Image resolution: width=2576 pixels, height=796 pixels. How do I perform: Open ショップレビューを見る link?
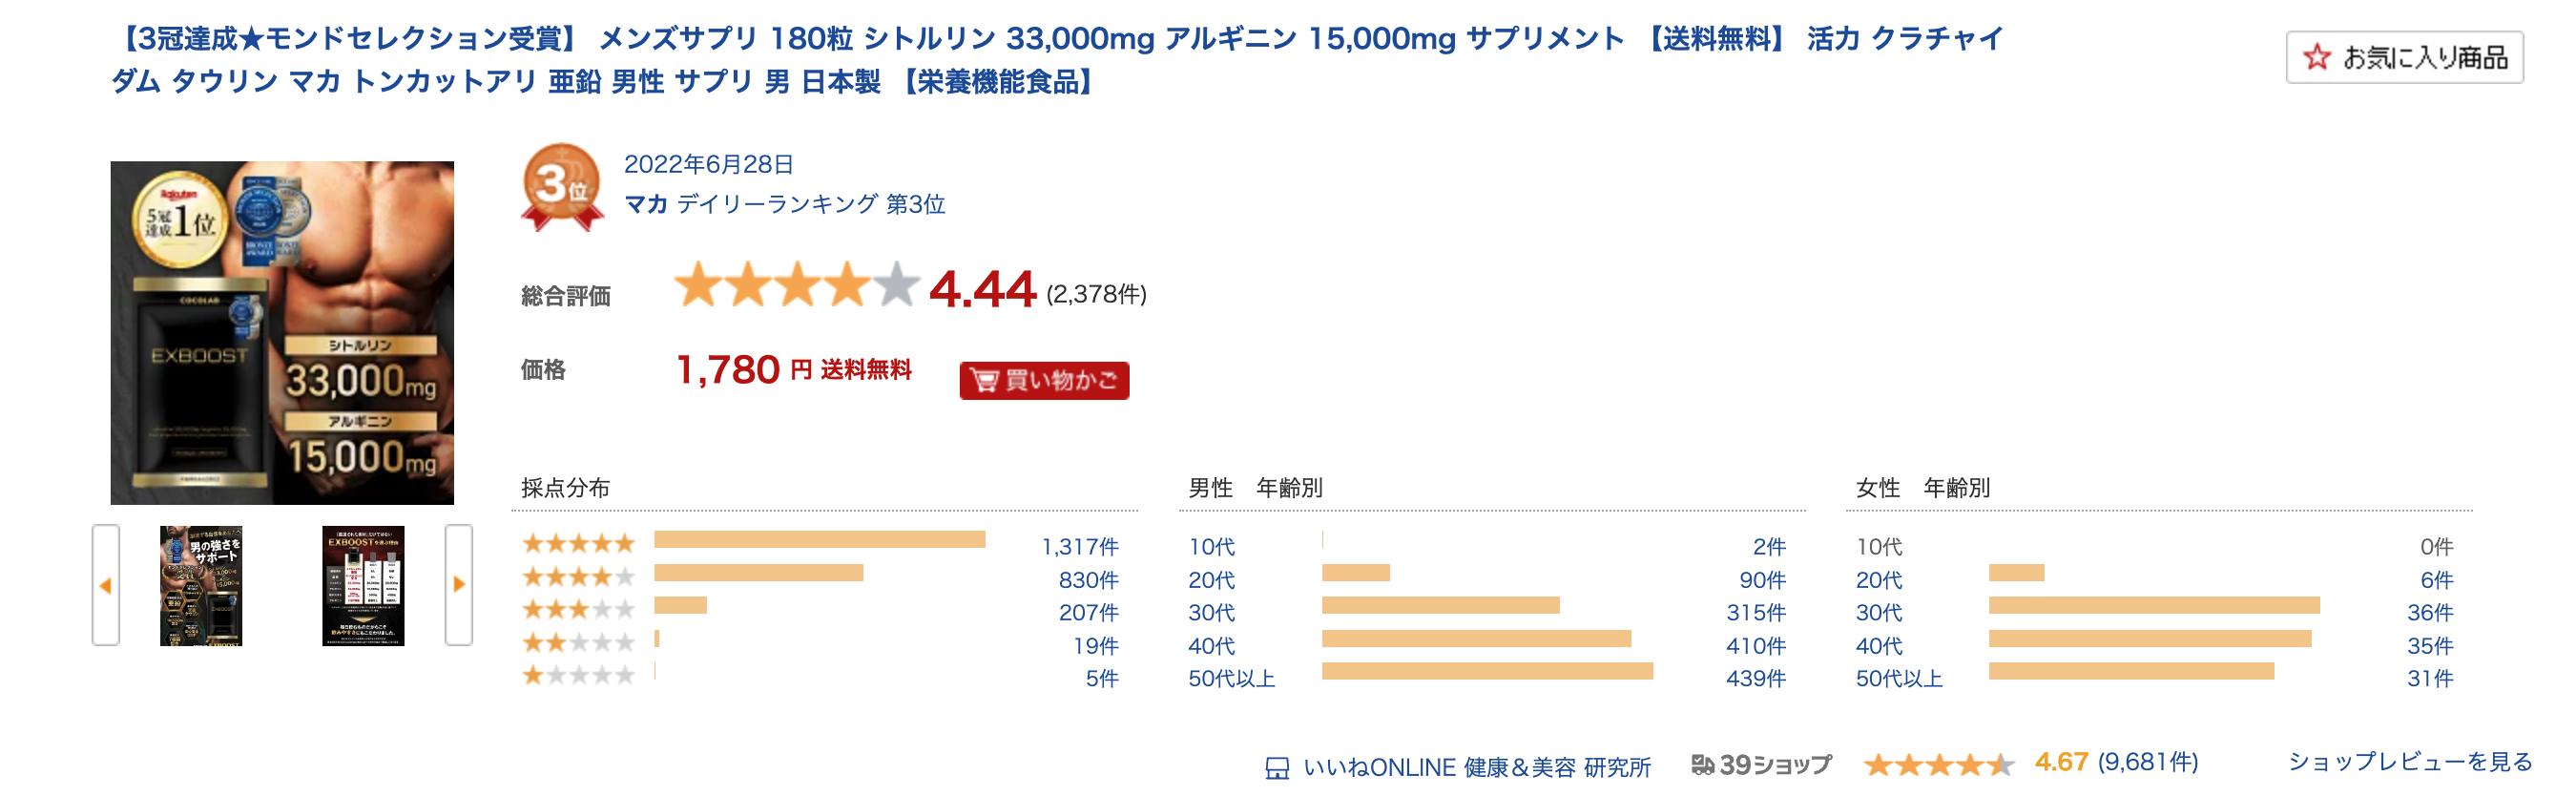coord(2410,762)
